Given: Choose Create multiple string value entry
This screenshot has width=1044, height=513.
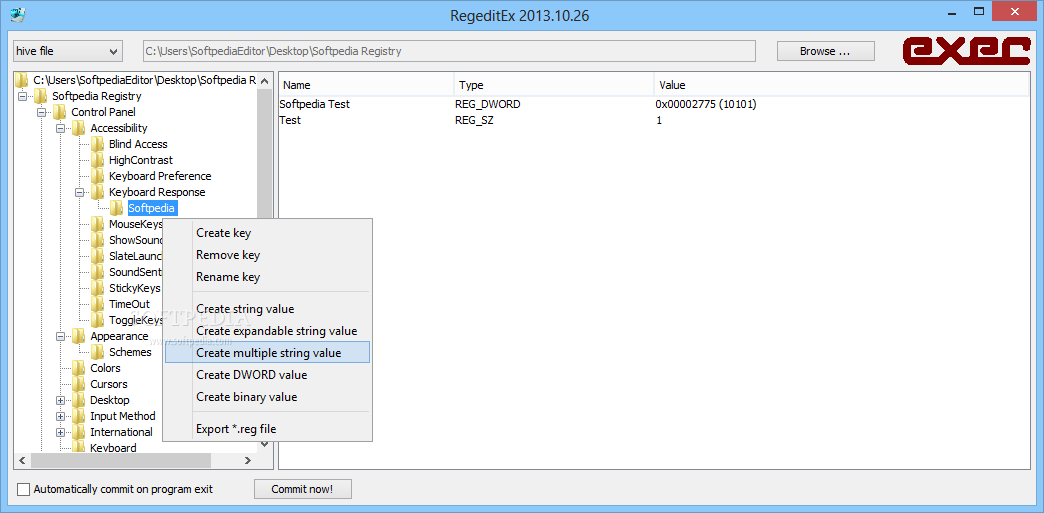Looking at the screenshot, I should [267, 353].
